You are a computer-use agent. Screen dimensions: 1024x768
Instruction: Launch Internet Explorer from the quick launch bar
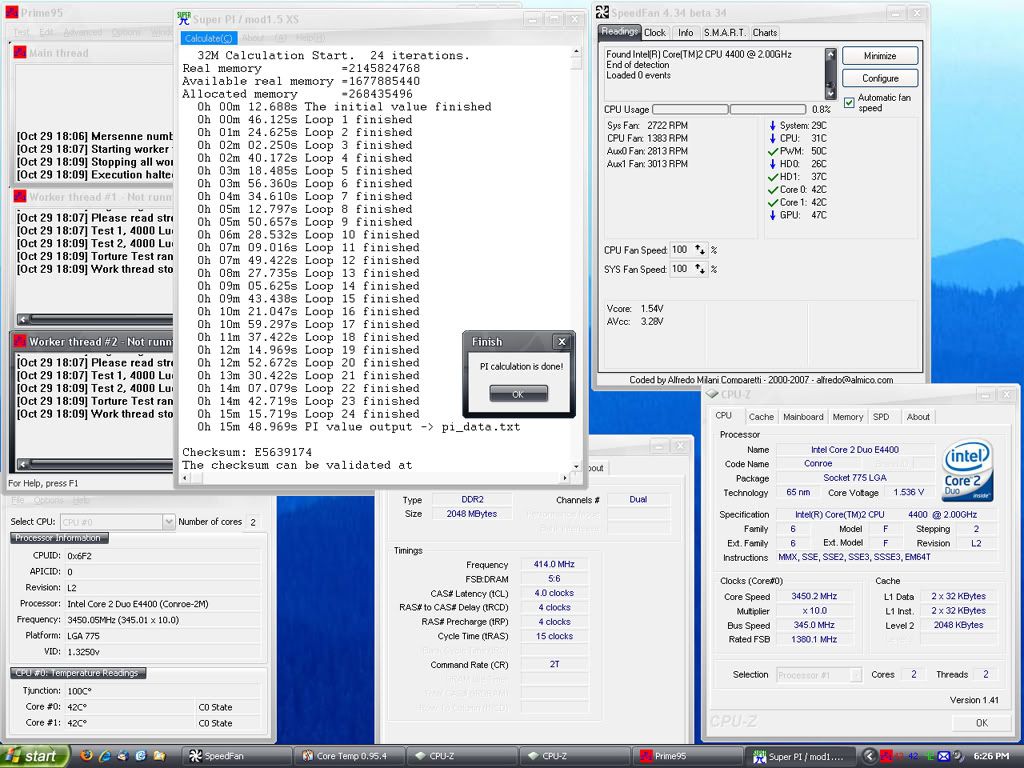104,756
